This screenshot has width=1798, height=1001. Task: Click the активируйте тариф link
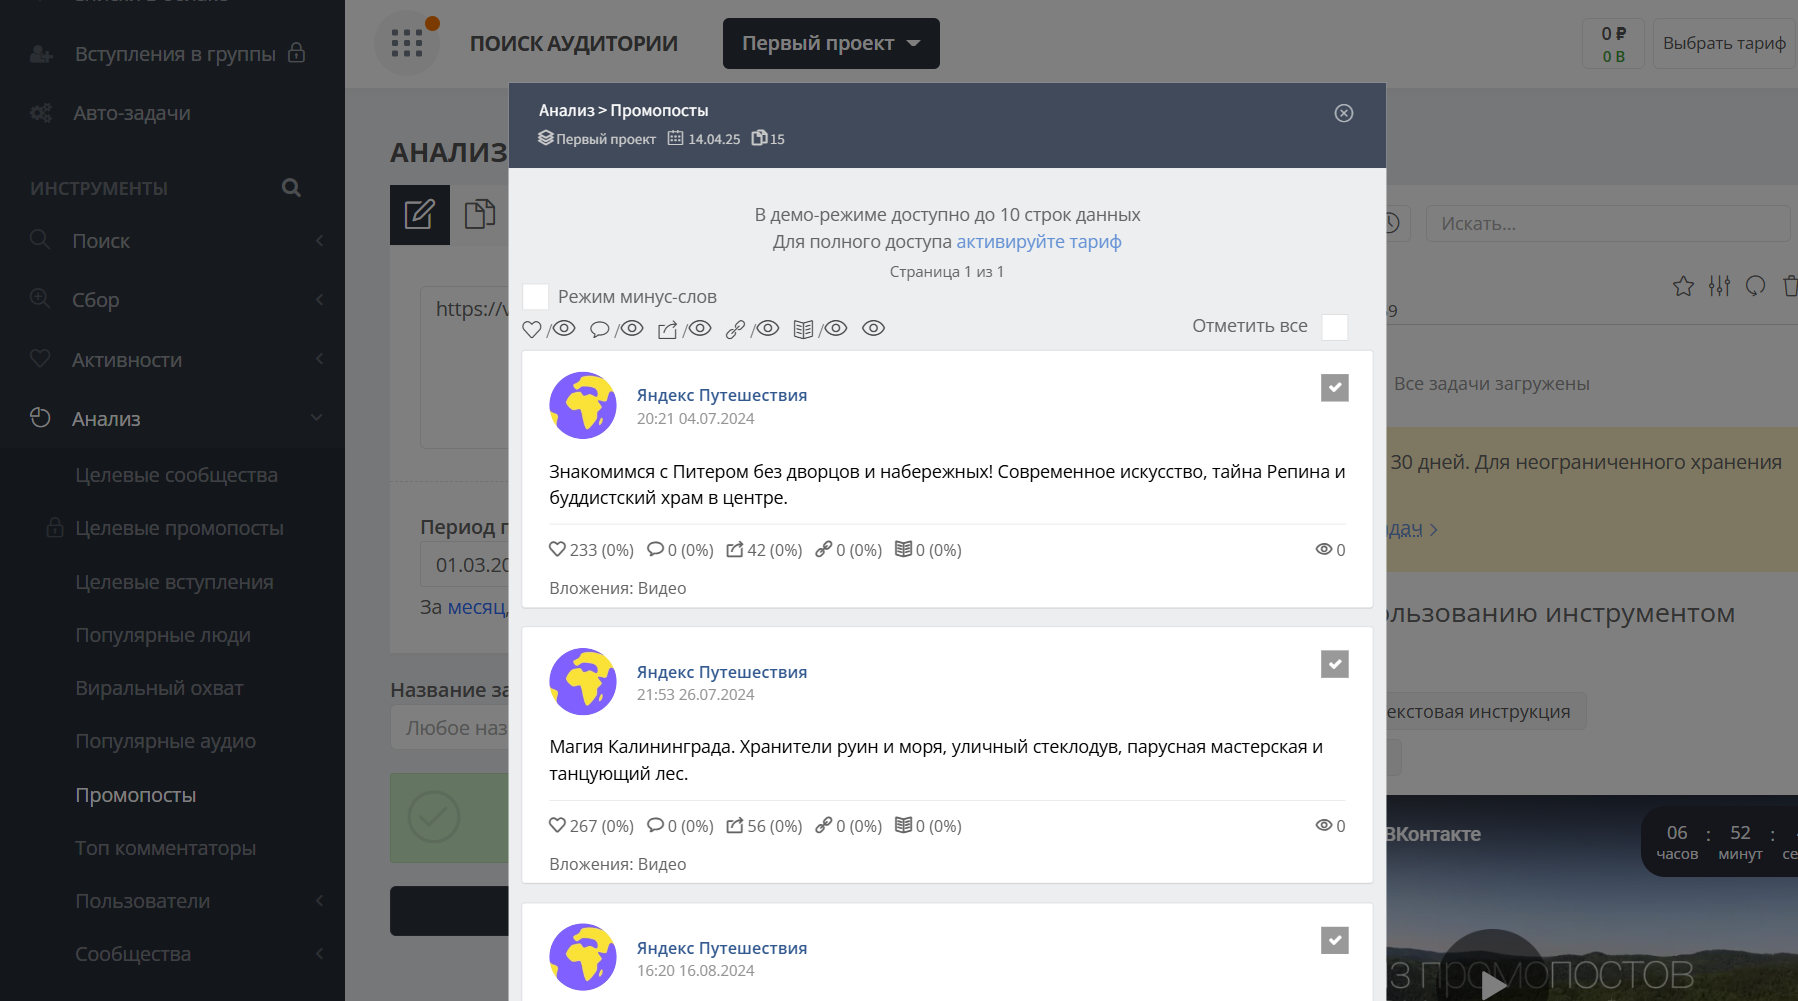click(1038, 242)
